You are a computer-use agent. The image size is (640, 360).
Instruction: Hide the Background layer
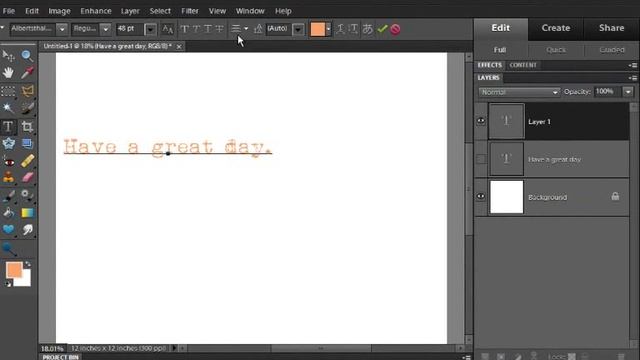tap(481, 196)
